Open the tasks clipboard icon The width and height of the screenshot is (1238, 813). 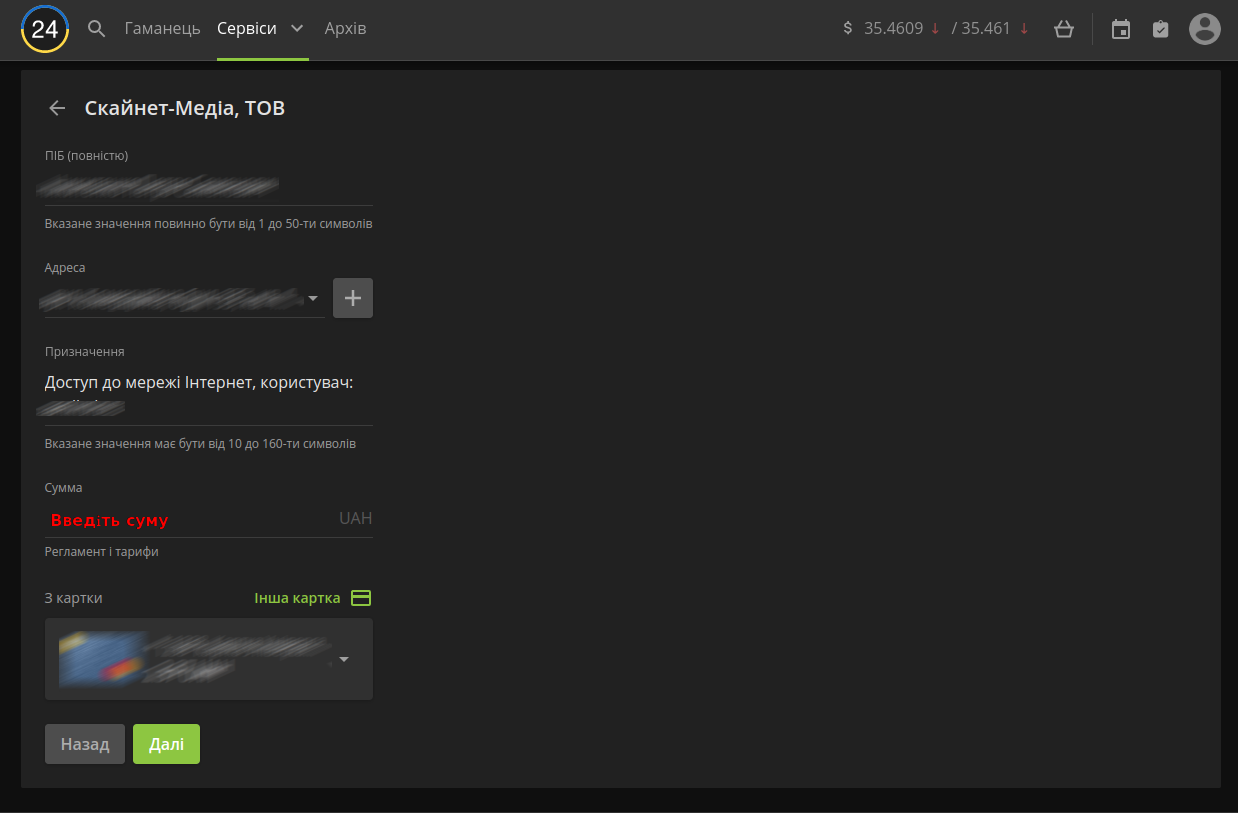1160,29
